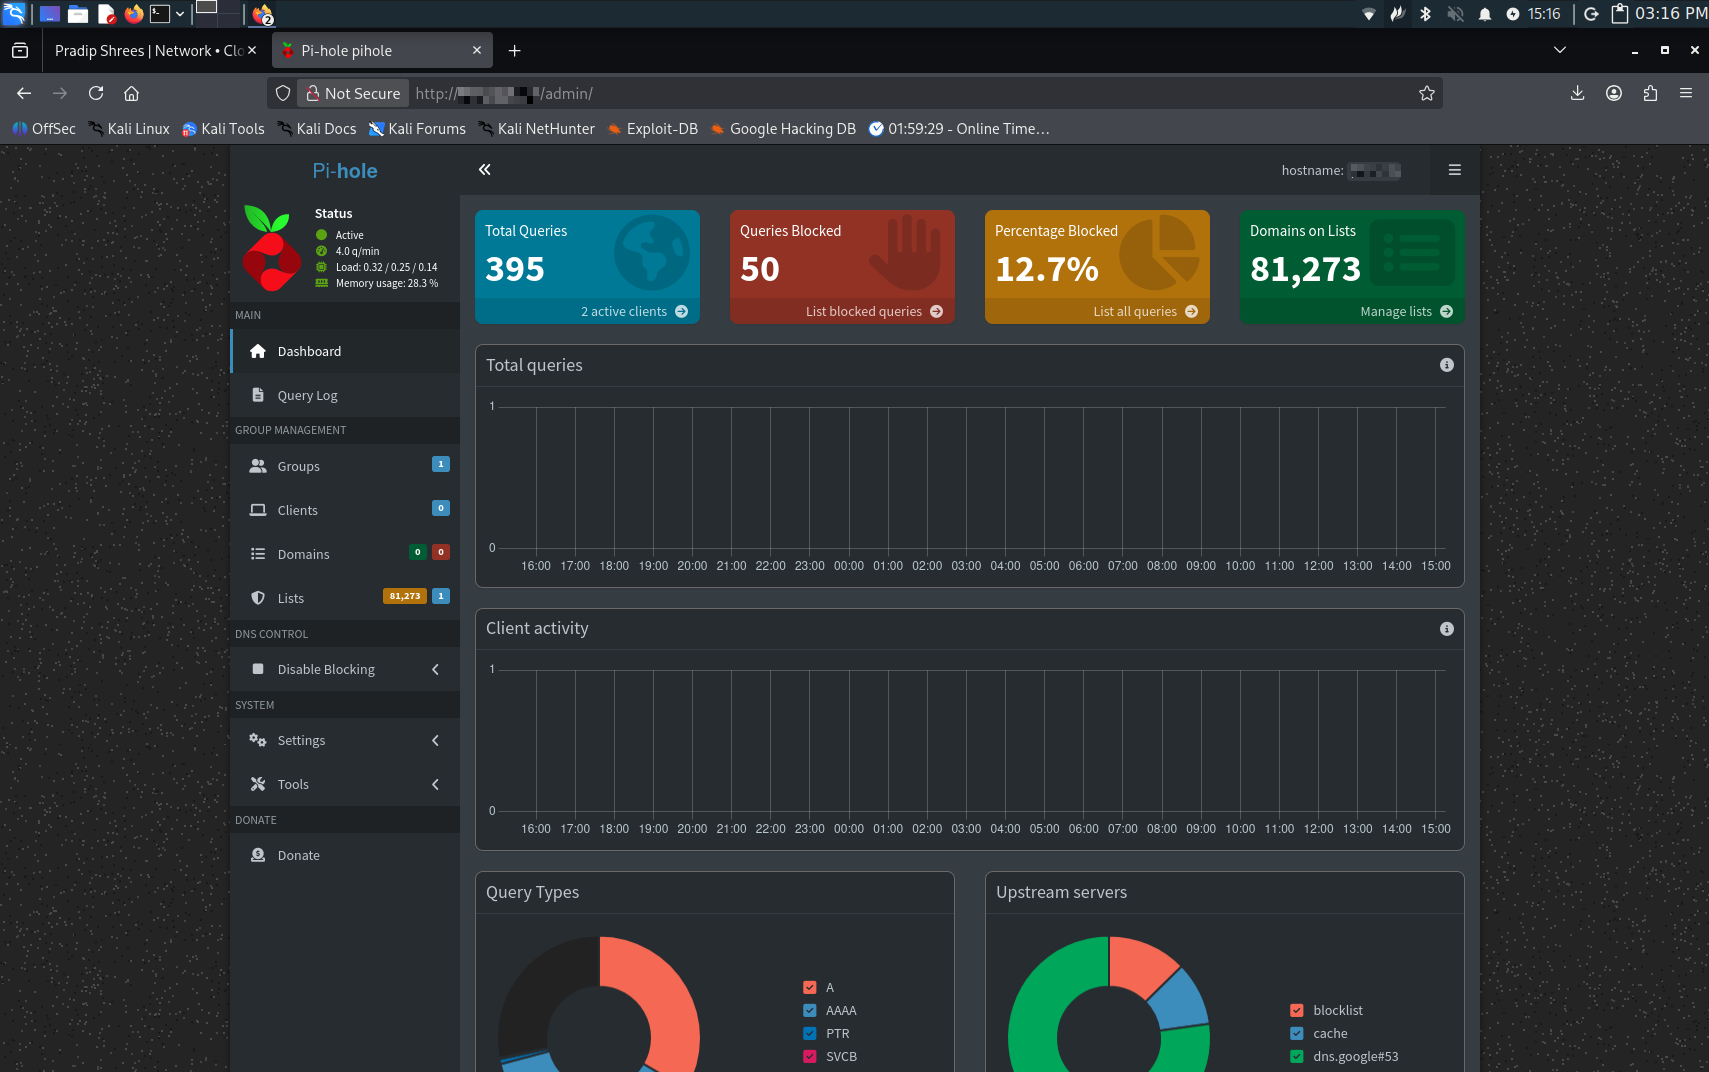Screen dimensions: 1709x1072
Task: Select the Groups icon in Group Management
Action: [259, 466]
